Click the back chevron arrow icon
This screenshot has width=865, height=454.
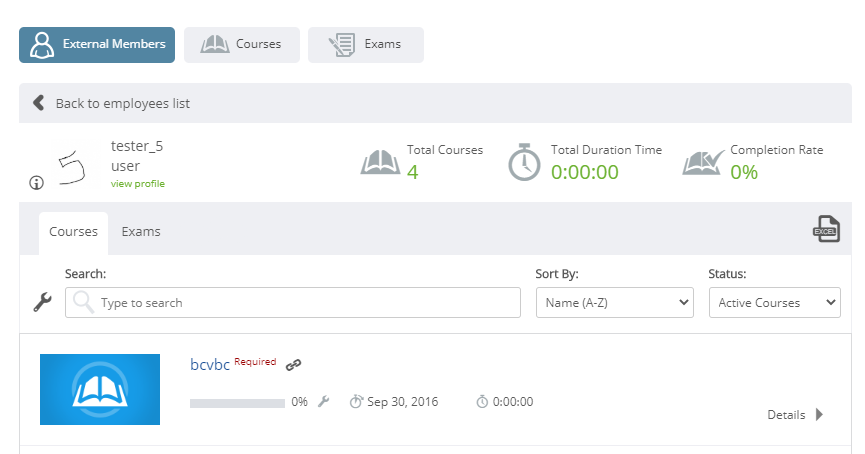[x=39, y=103]
